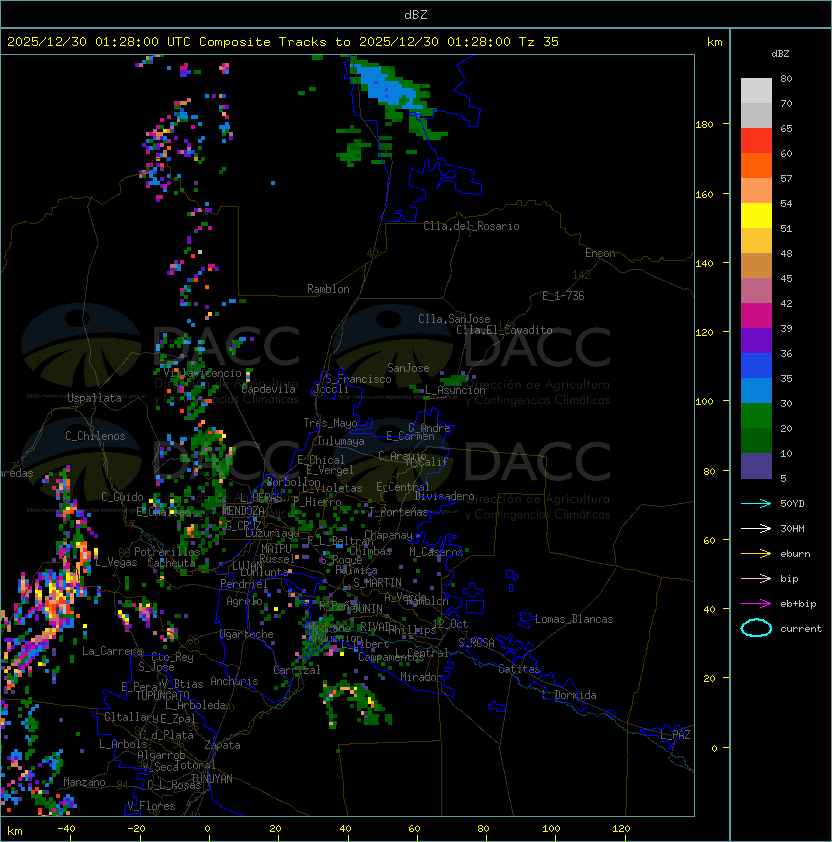The width and height of the screenshot is (832, 842).
Task: Click the current legend label
Action: [801, 629]
